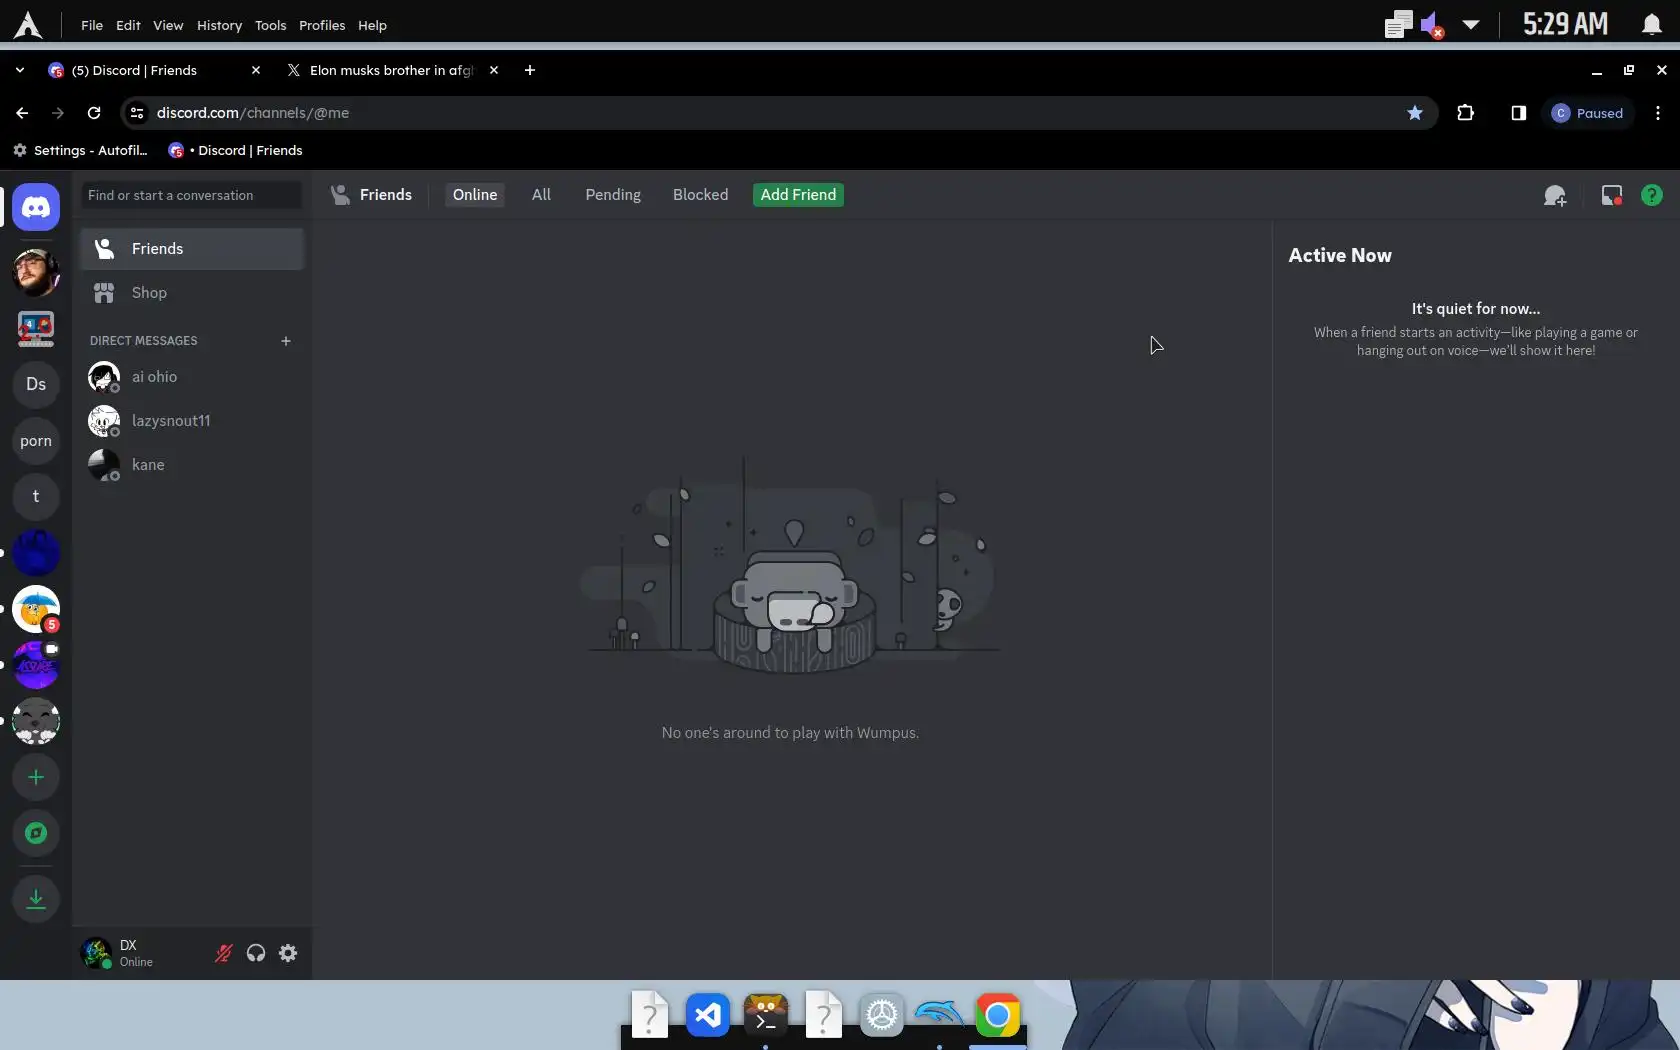
Task: Open the purple neon logo server
Action: click(x=36, y=665)
